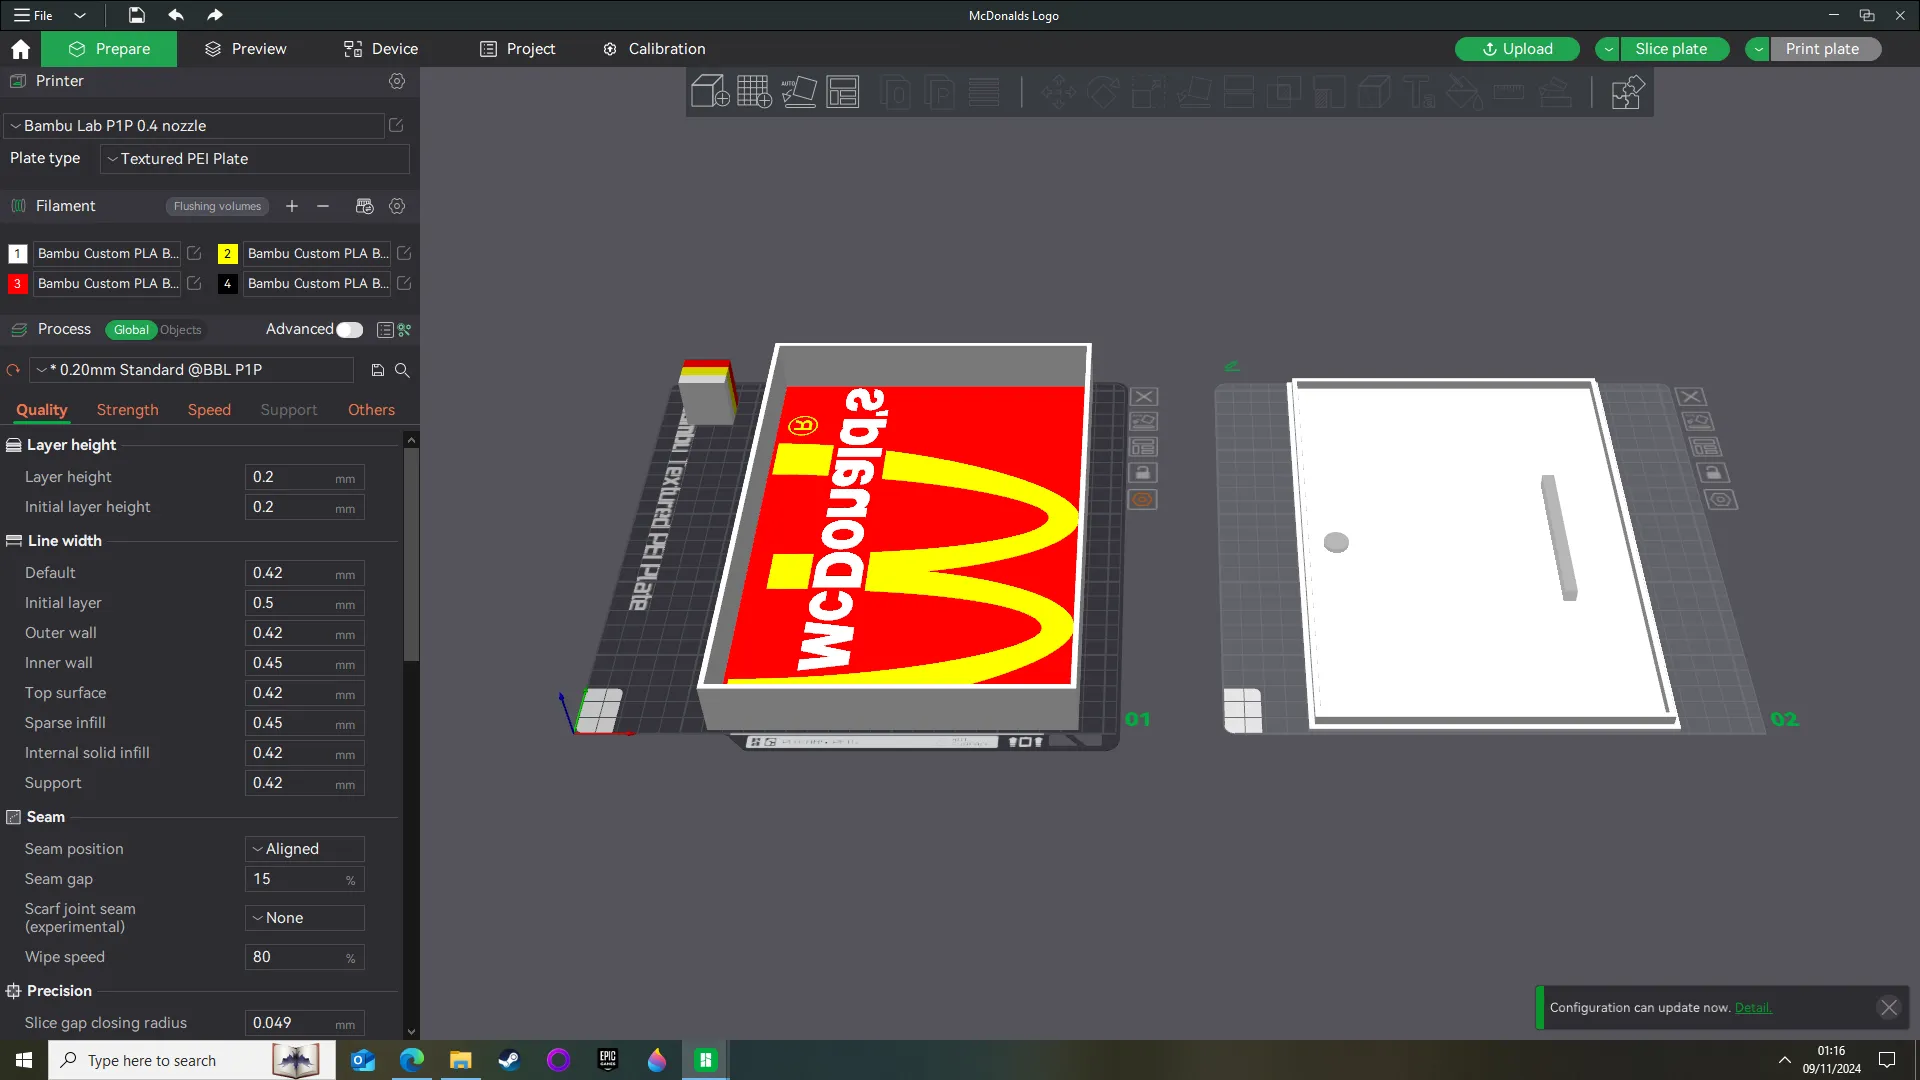Remove plate 02 with its X icon
This screenshot has width=1920, height=1080.
pos(1690,397)
